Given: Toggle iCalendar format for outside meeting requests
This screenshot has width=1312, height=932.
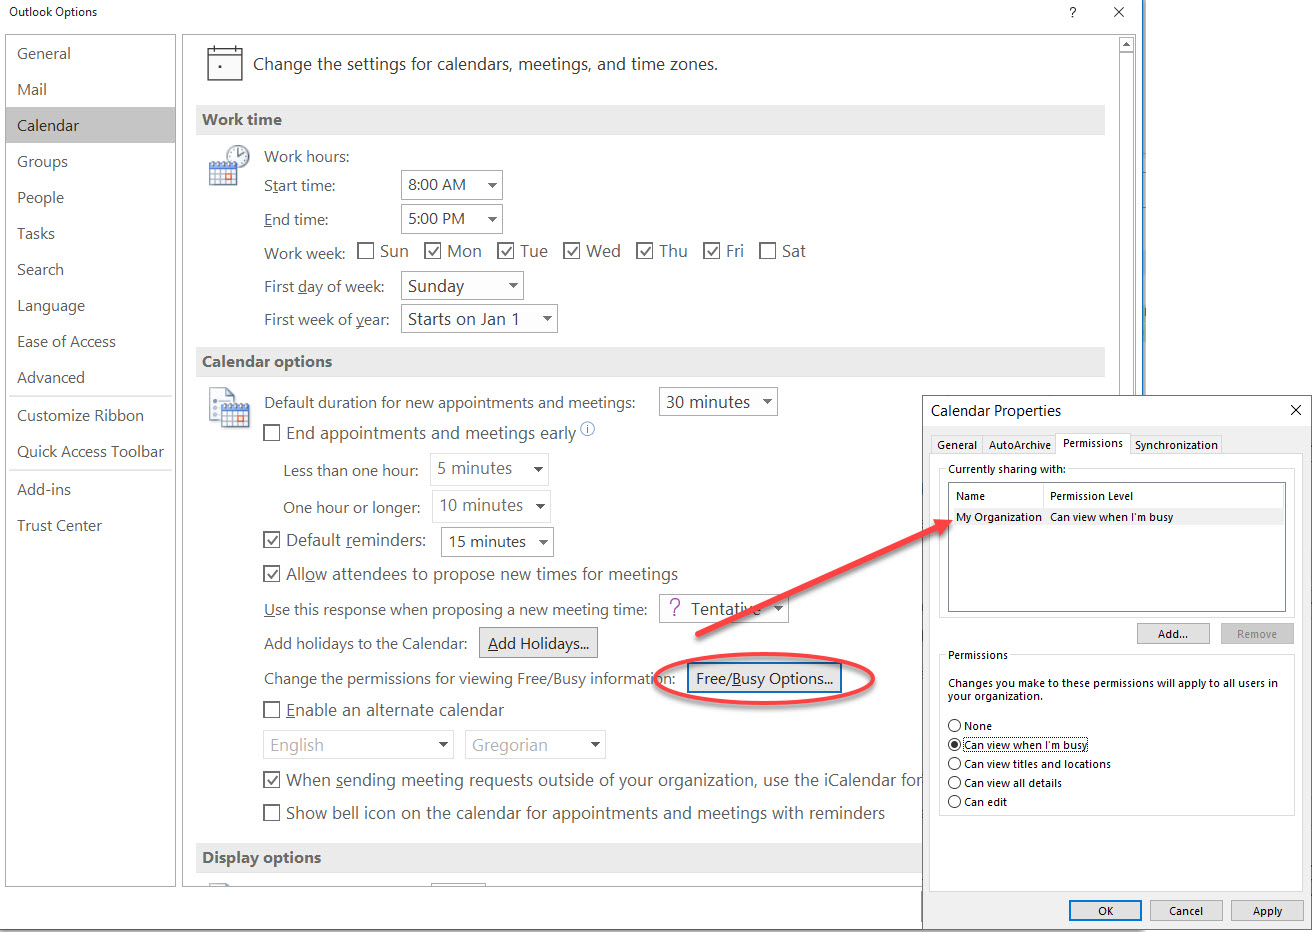Looking at the screenshot, I should tap(272, 780).
